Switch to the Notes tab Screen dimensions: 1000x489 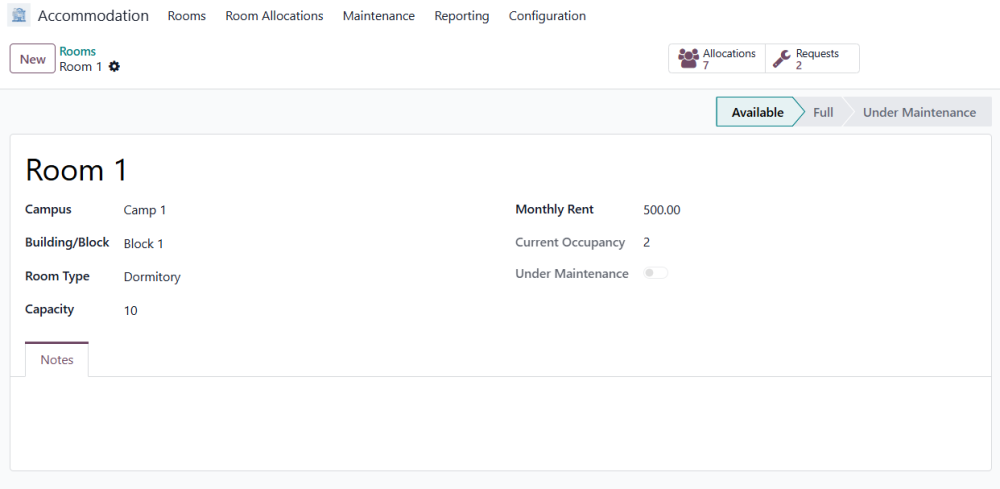(x=57, y=360)
